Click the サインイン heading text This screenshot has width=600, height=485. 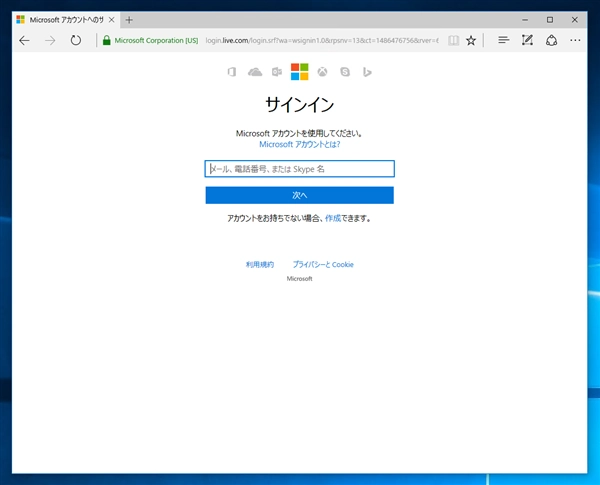(x=300, y=105)
